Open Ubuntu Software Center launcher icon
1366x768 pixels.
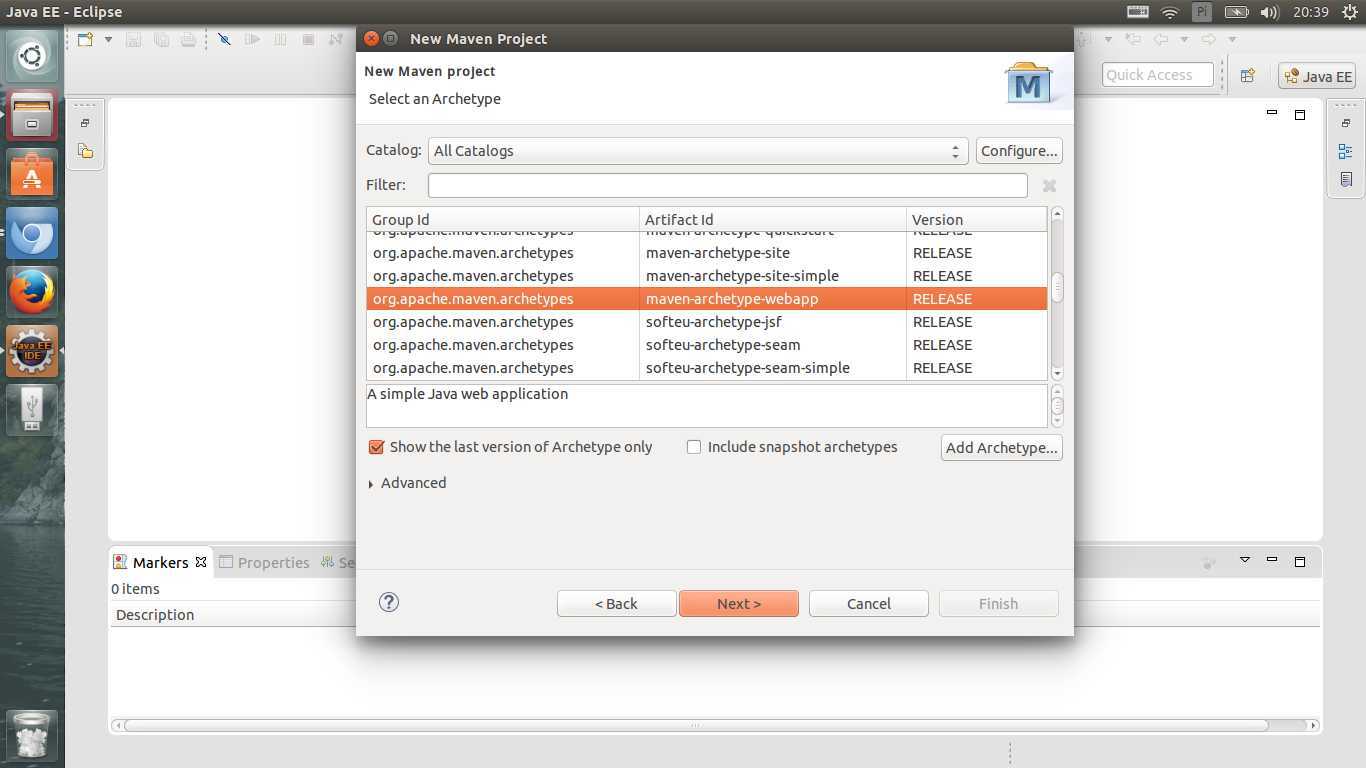pyautogui.click(x=32, y=174)
